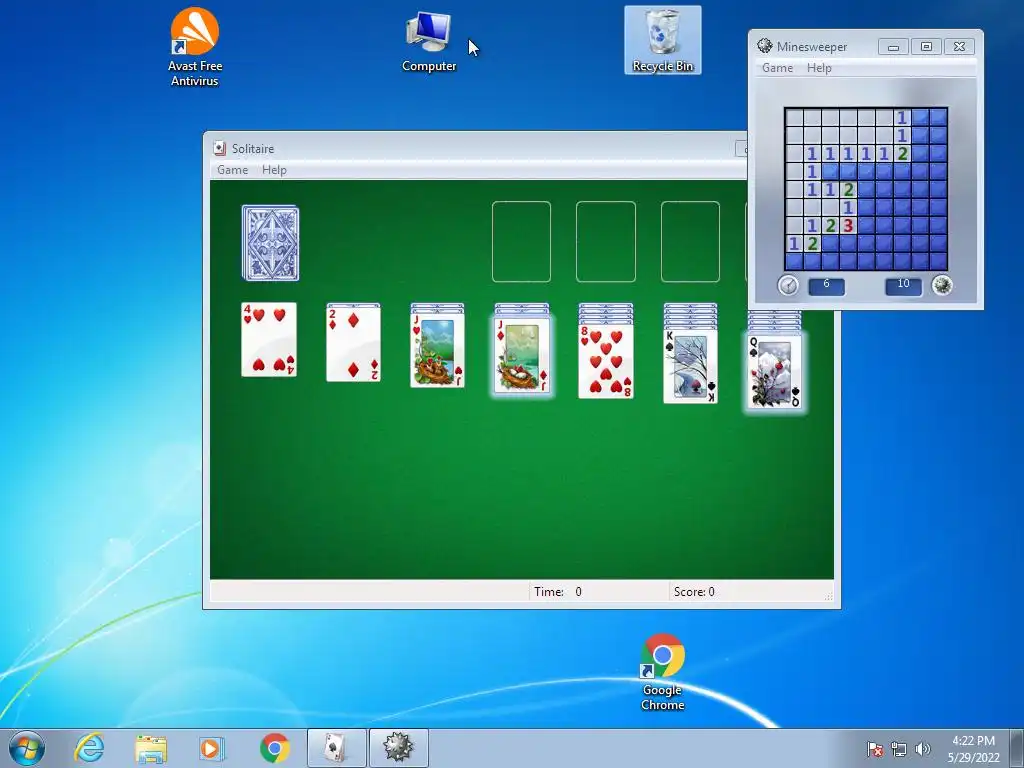Click the Minesweeper mine counter icon
1024x768 pixels.
[x=942, y=285]
